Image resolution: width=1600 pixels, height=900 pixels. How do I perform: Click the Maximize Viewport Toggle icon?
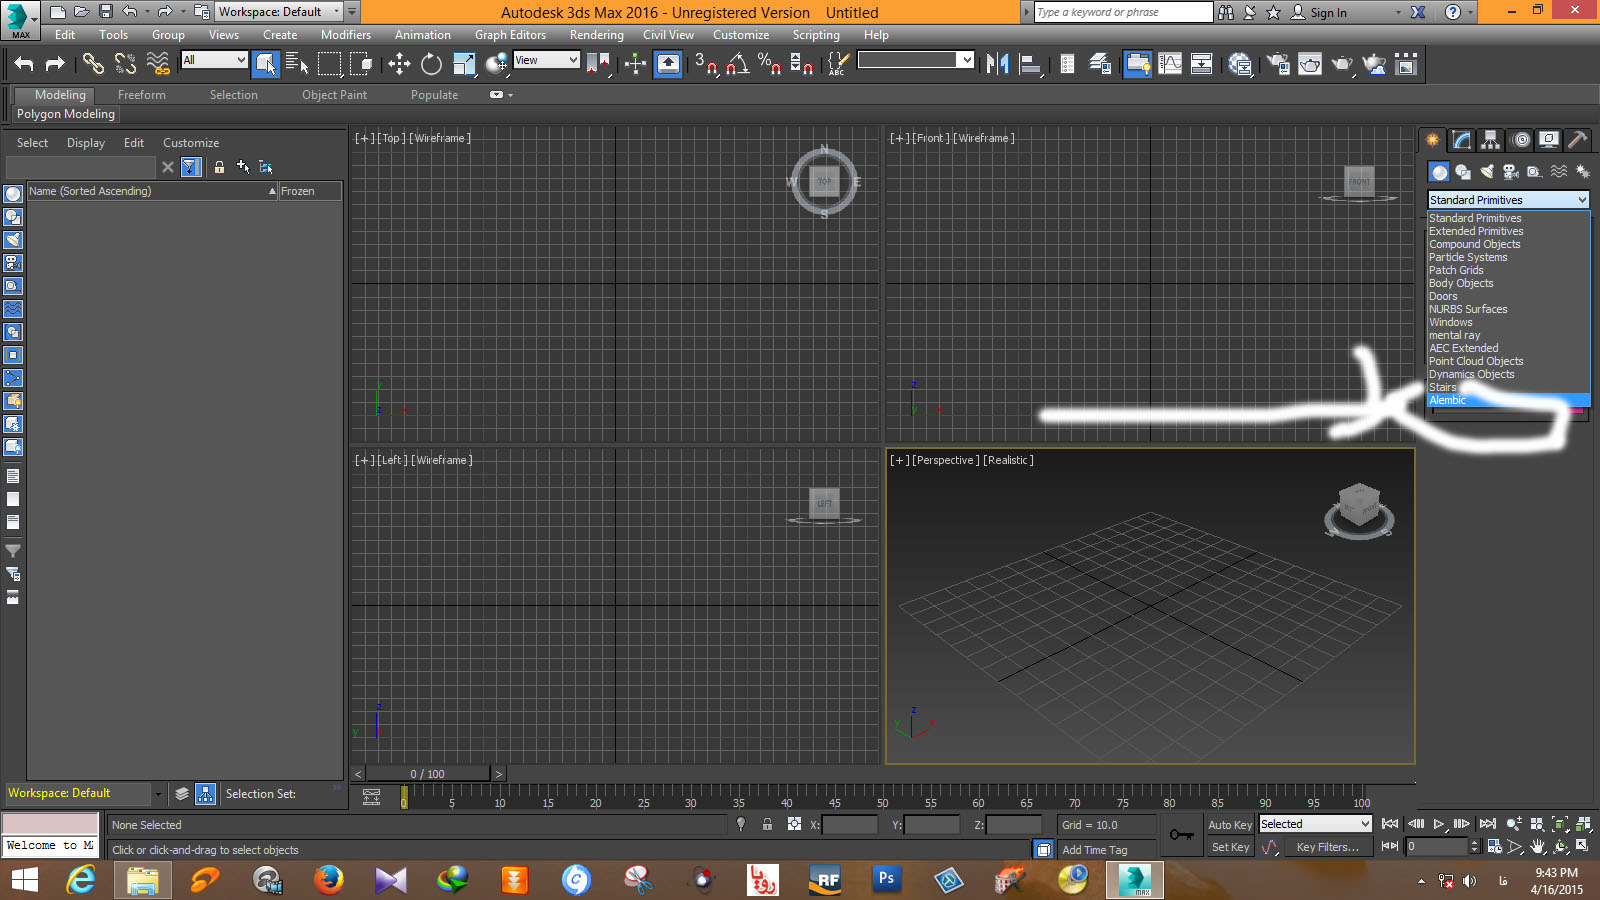pyautogui.click(x=1583, y=846)
